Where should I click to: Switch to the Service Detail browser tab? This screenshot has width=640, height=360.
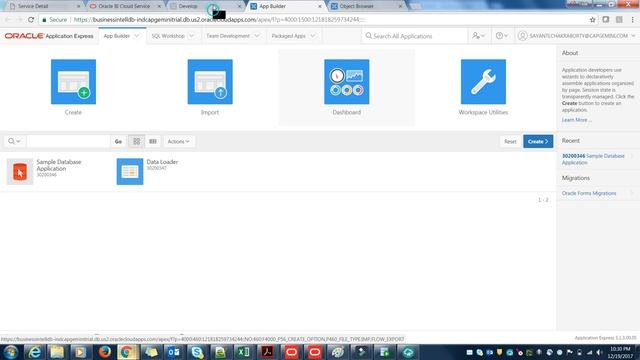click(x=43, y=6)
